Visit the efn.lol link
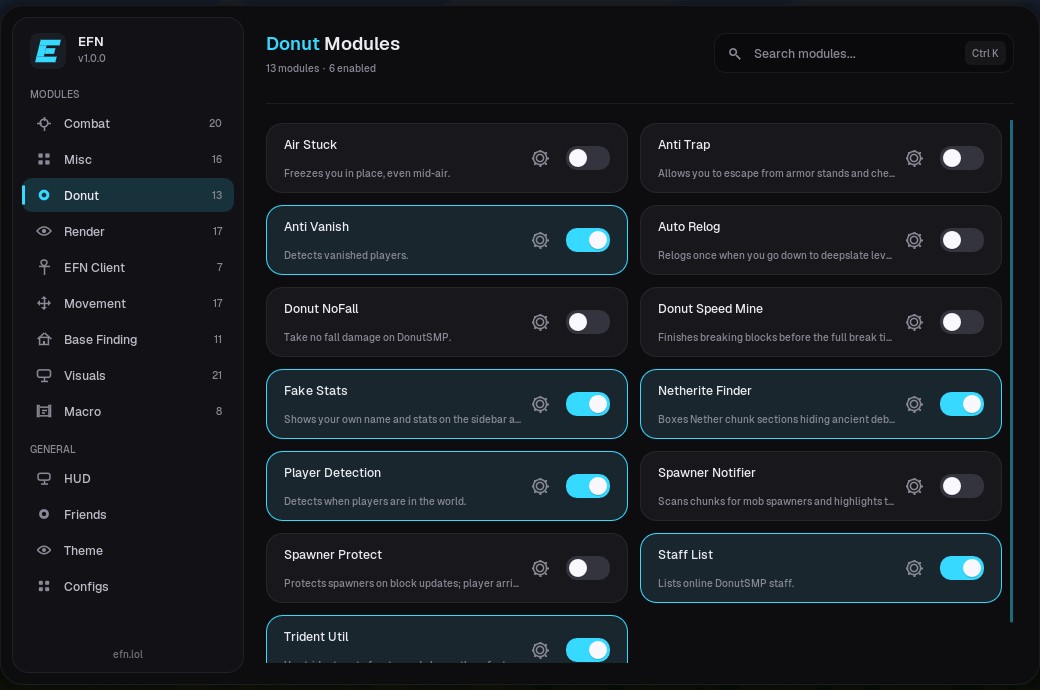This screenshot has width=1040, height=690. [128, 654]
